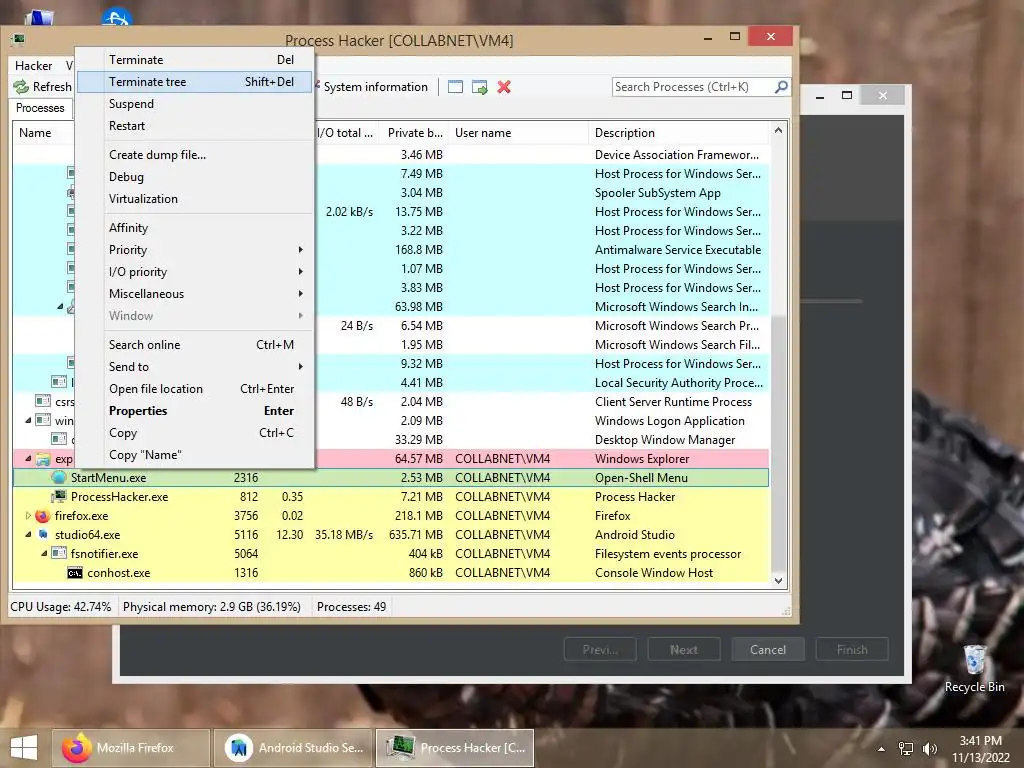Select the Windows Explorer process row

point(391,459)
